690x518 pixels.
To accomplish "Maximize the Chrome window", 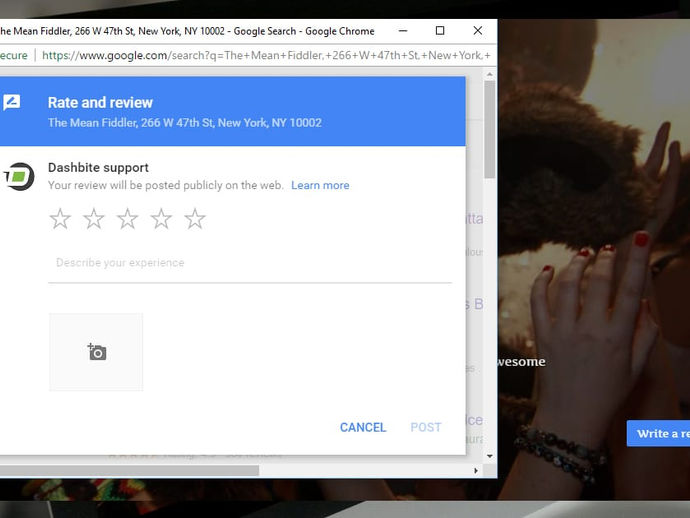I will (440, 30).
